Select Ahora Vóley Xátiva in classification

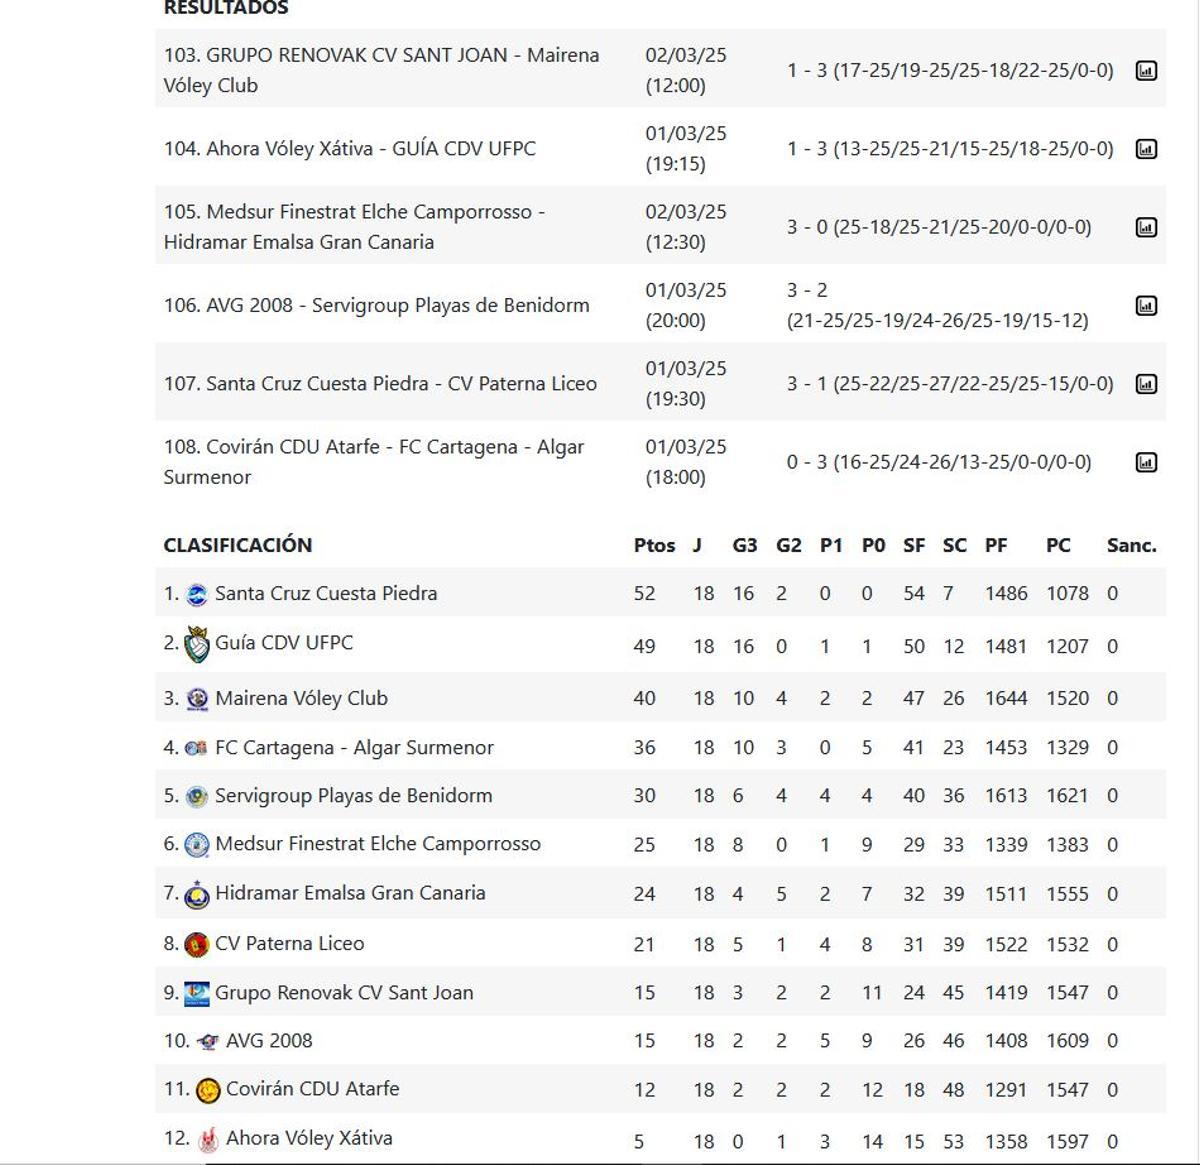tap(309, 1138)
